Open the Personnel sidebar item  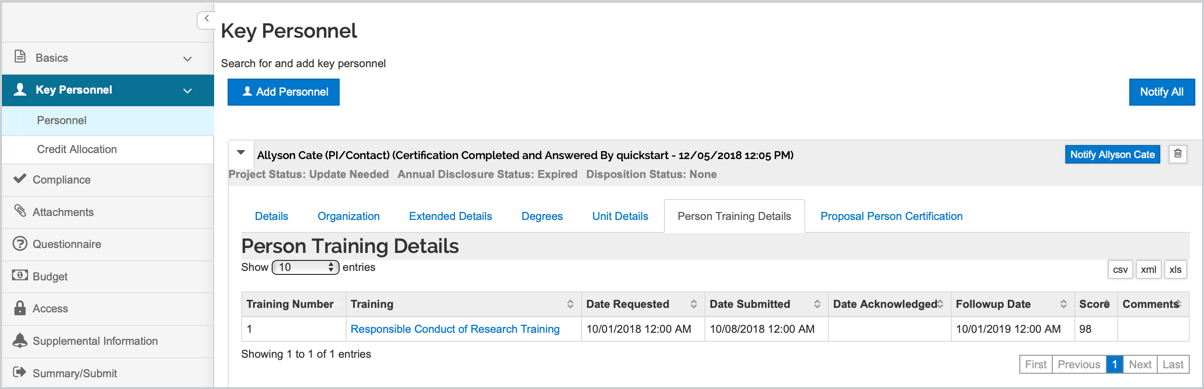coord(107,120)
